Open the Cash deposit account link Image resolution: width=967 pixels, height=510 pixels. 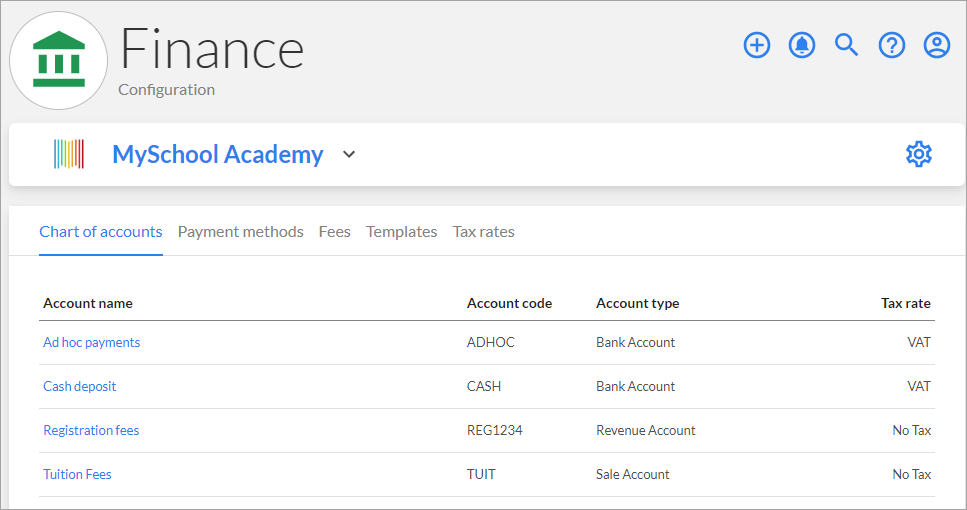80,386
